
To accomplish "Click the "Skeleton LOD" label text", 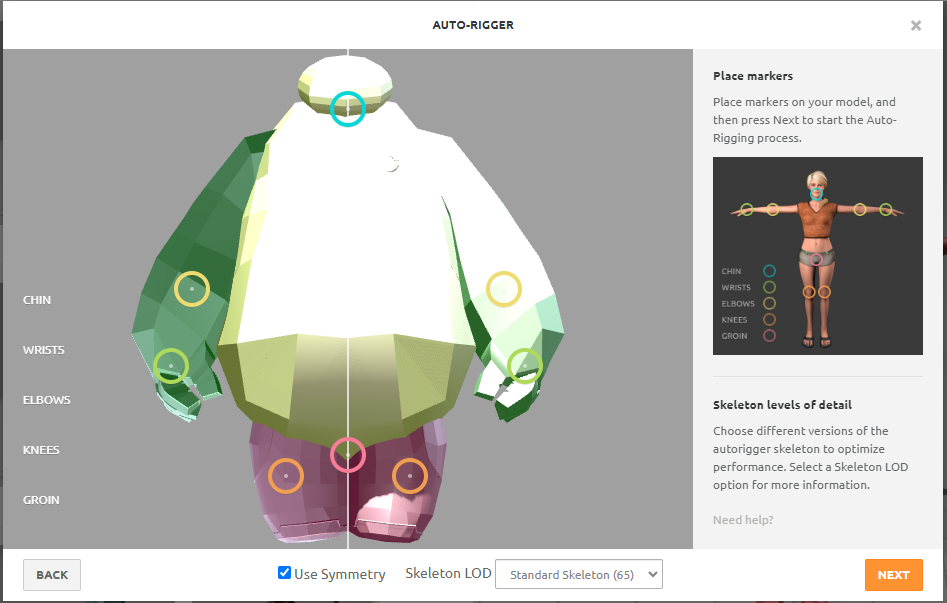I will click(x=448, y=573).
